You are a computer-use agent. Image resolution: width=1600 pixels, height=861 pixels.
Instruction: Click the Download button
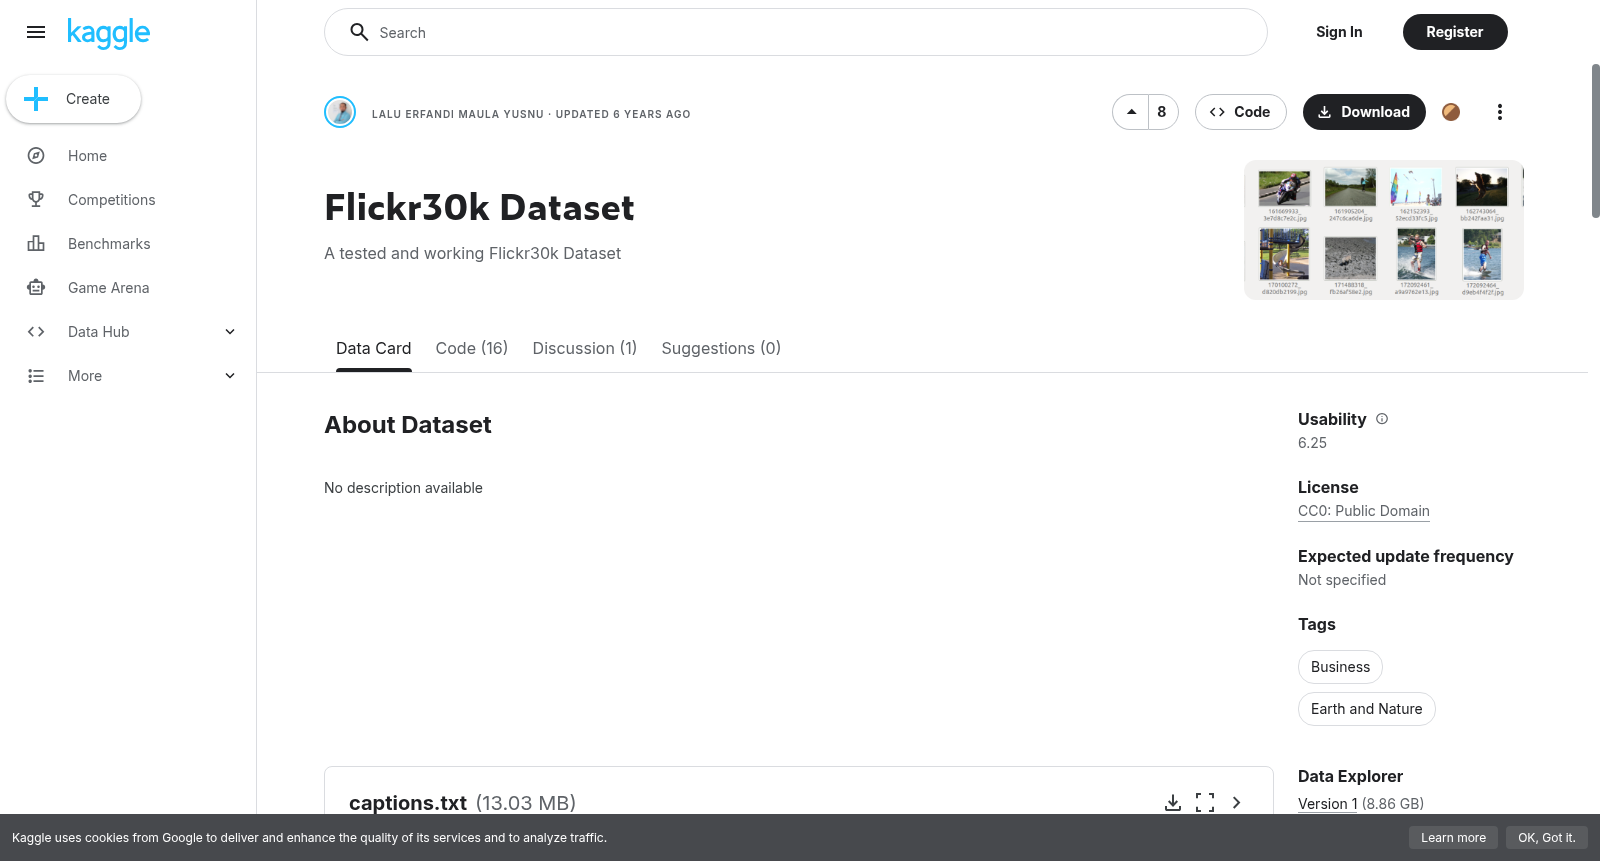1364,112
